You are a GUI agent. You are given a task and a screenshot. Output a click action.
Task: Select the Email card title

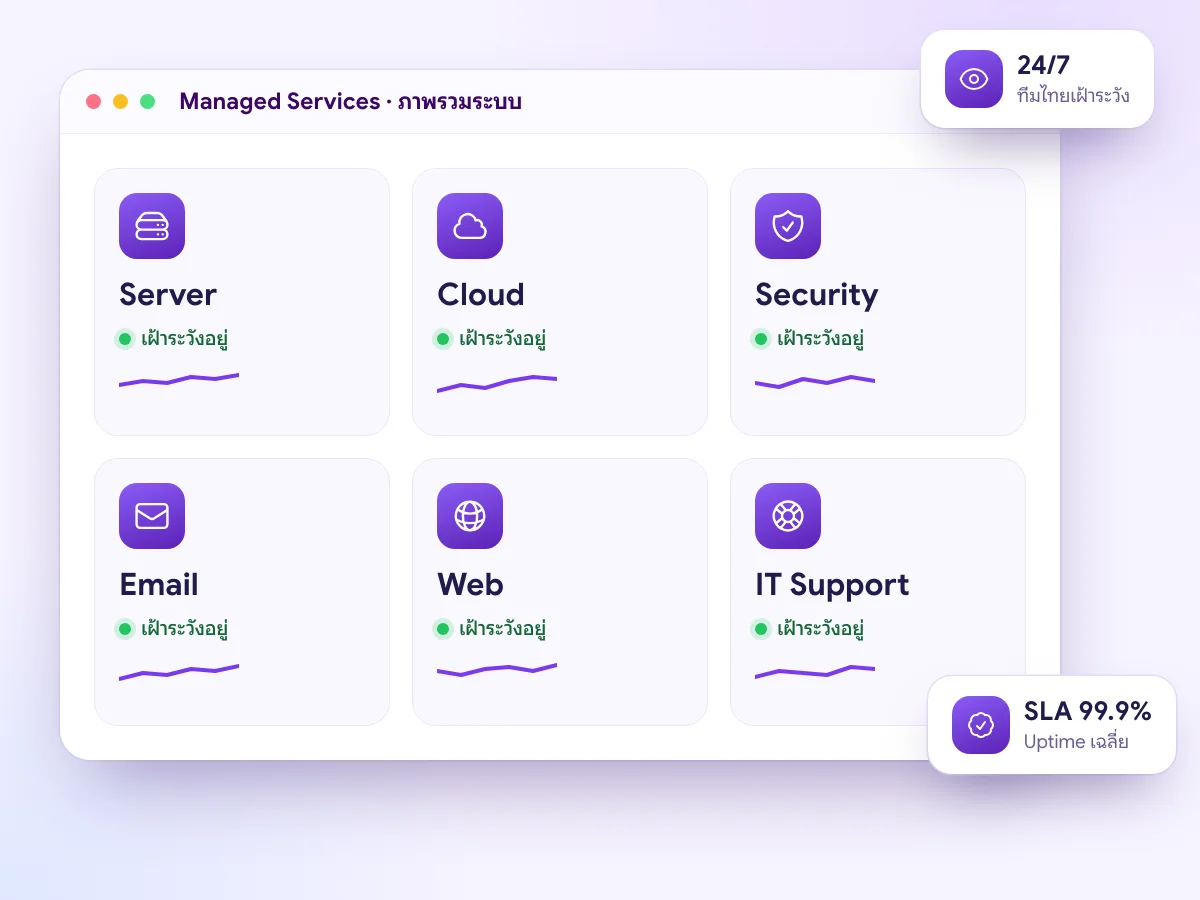point(159,585)
